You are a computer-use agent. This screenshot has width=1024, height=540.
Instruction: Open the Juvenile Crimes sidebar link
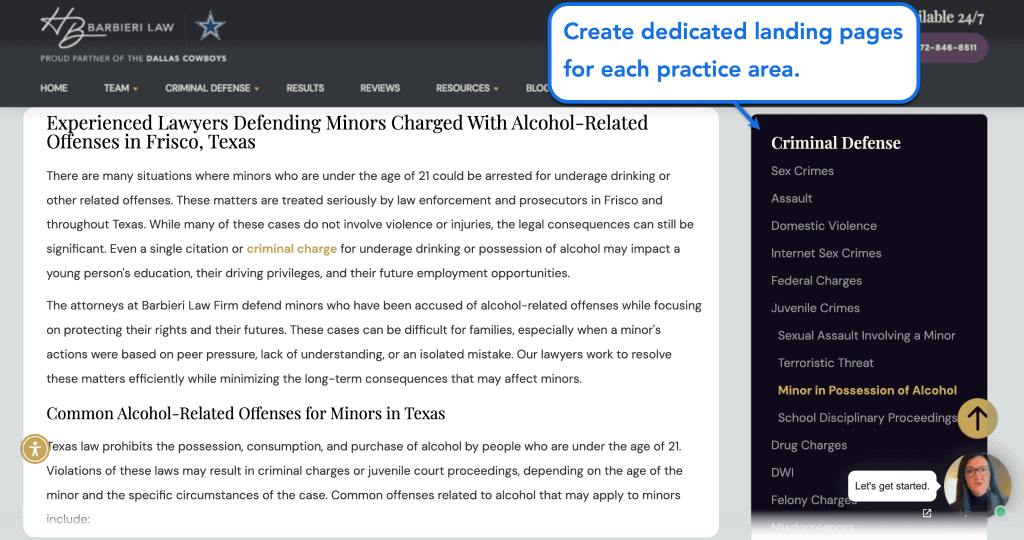(815, 308)
